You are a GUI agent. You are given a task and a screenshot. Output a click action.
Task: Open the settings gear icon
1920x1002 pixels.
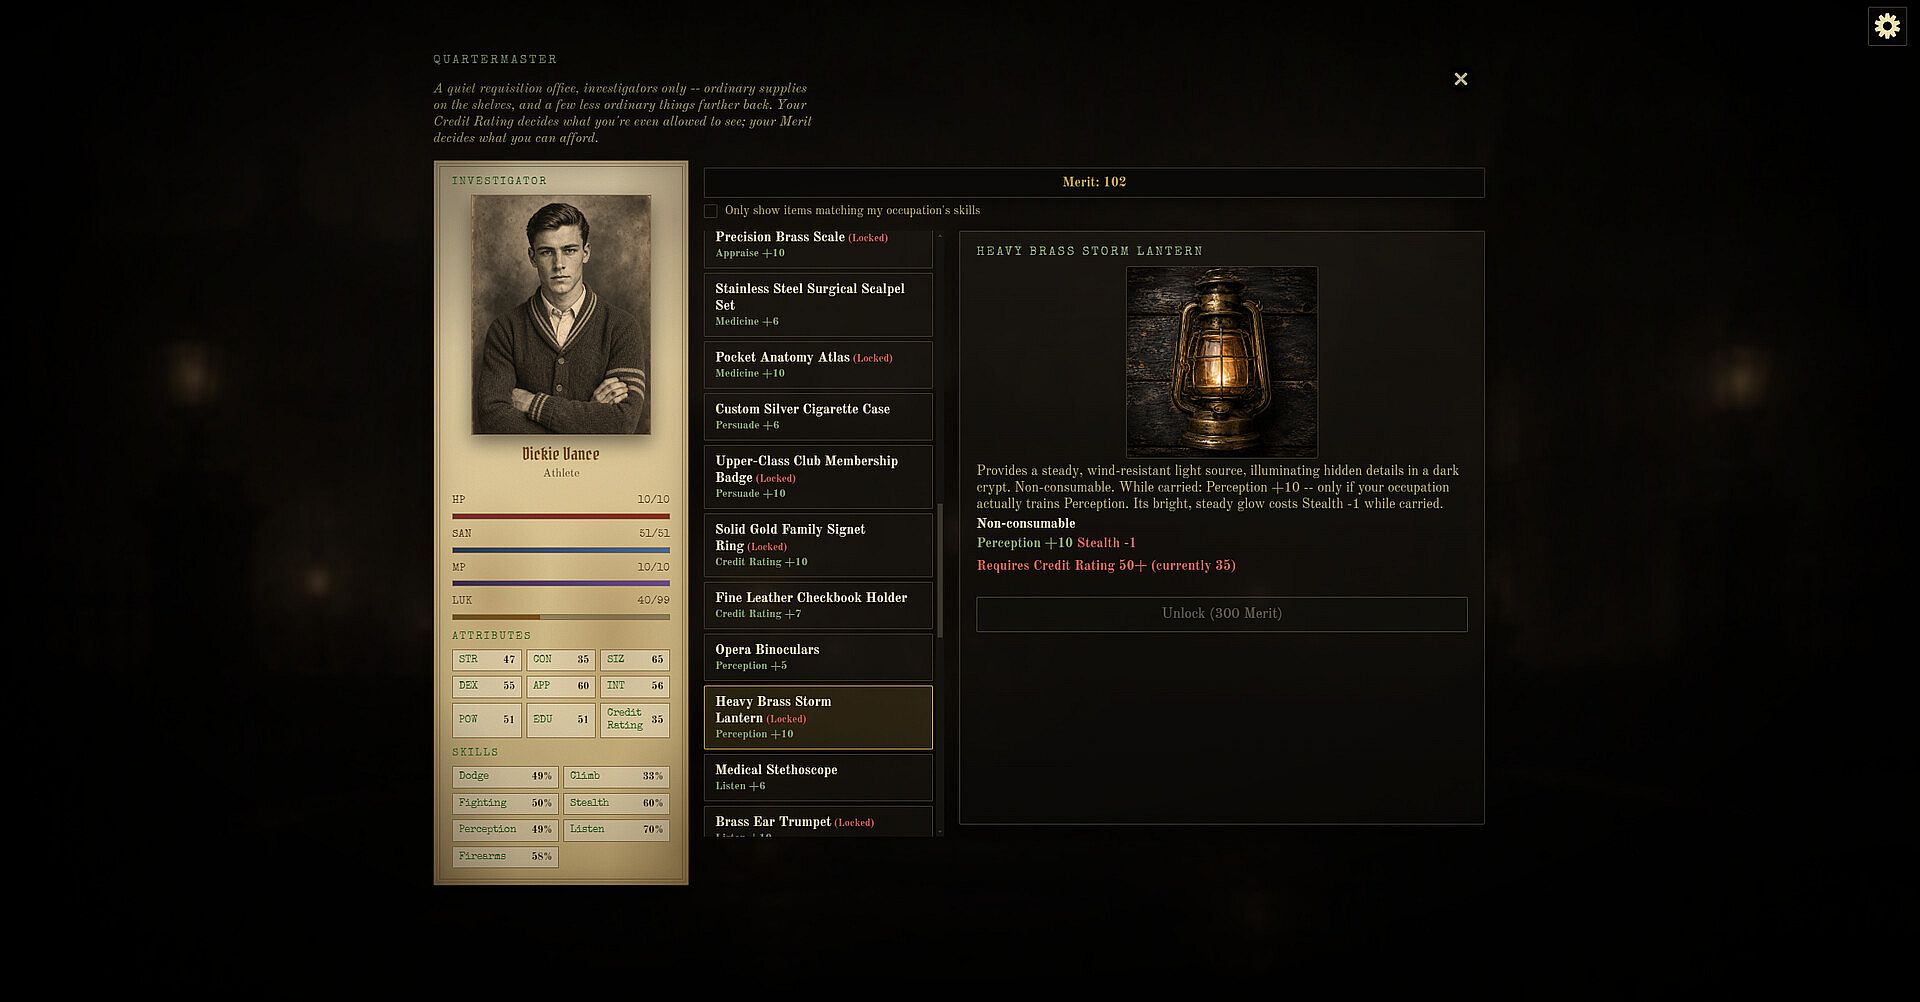point(1887,26)
